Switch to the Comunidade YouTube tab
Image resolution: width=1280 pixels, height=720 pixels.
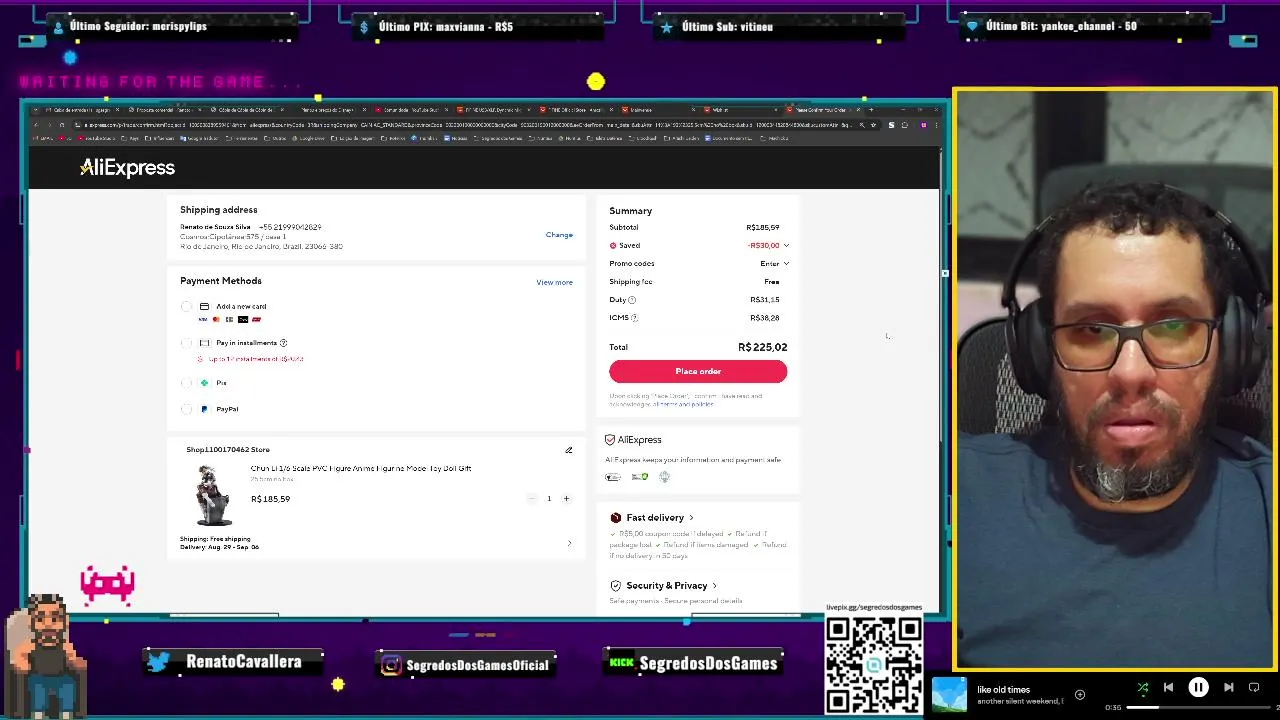410,109
